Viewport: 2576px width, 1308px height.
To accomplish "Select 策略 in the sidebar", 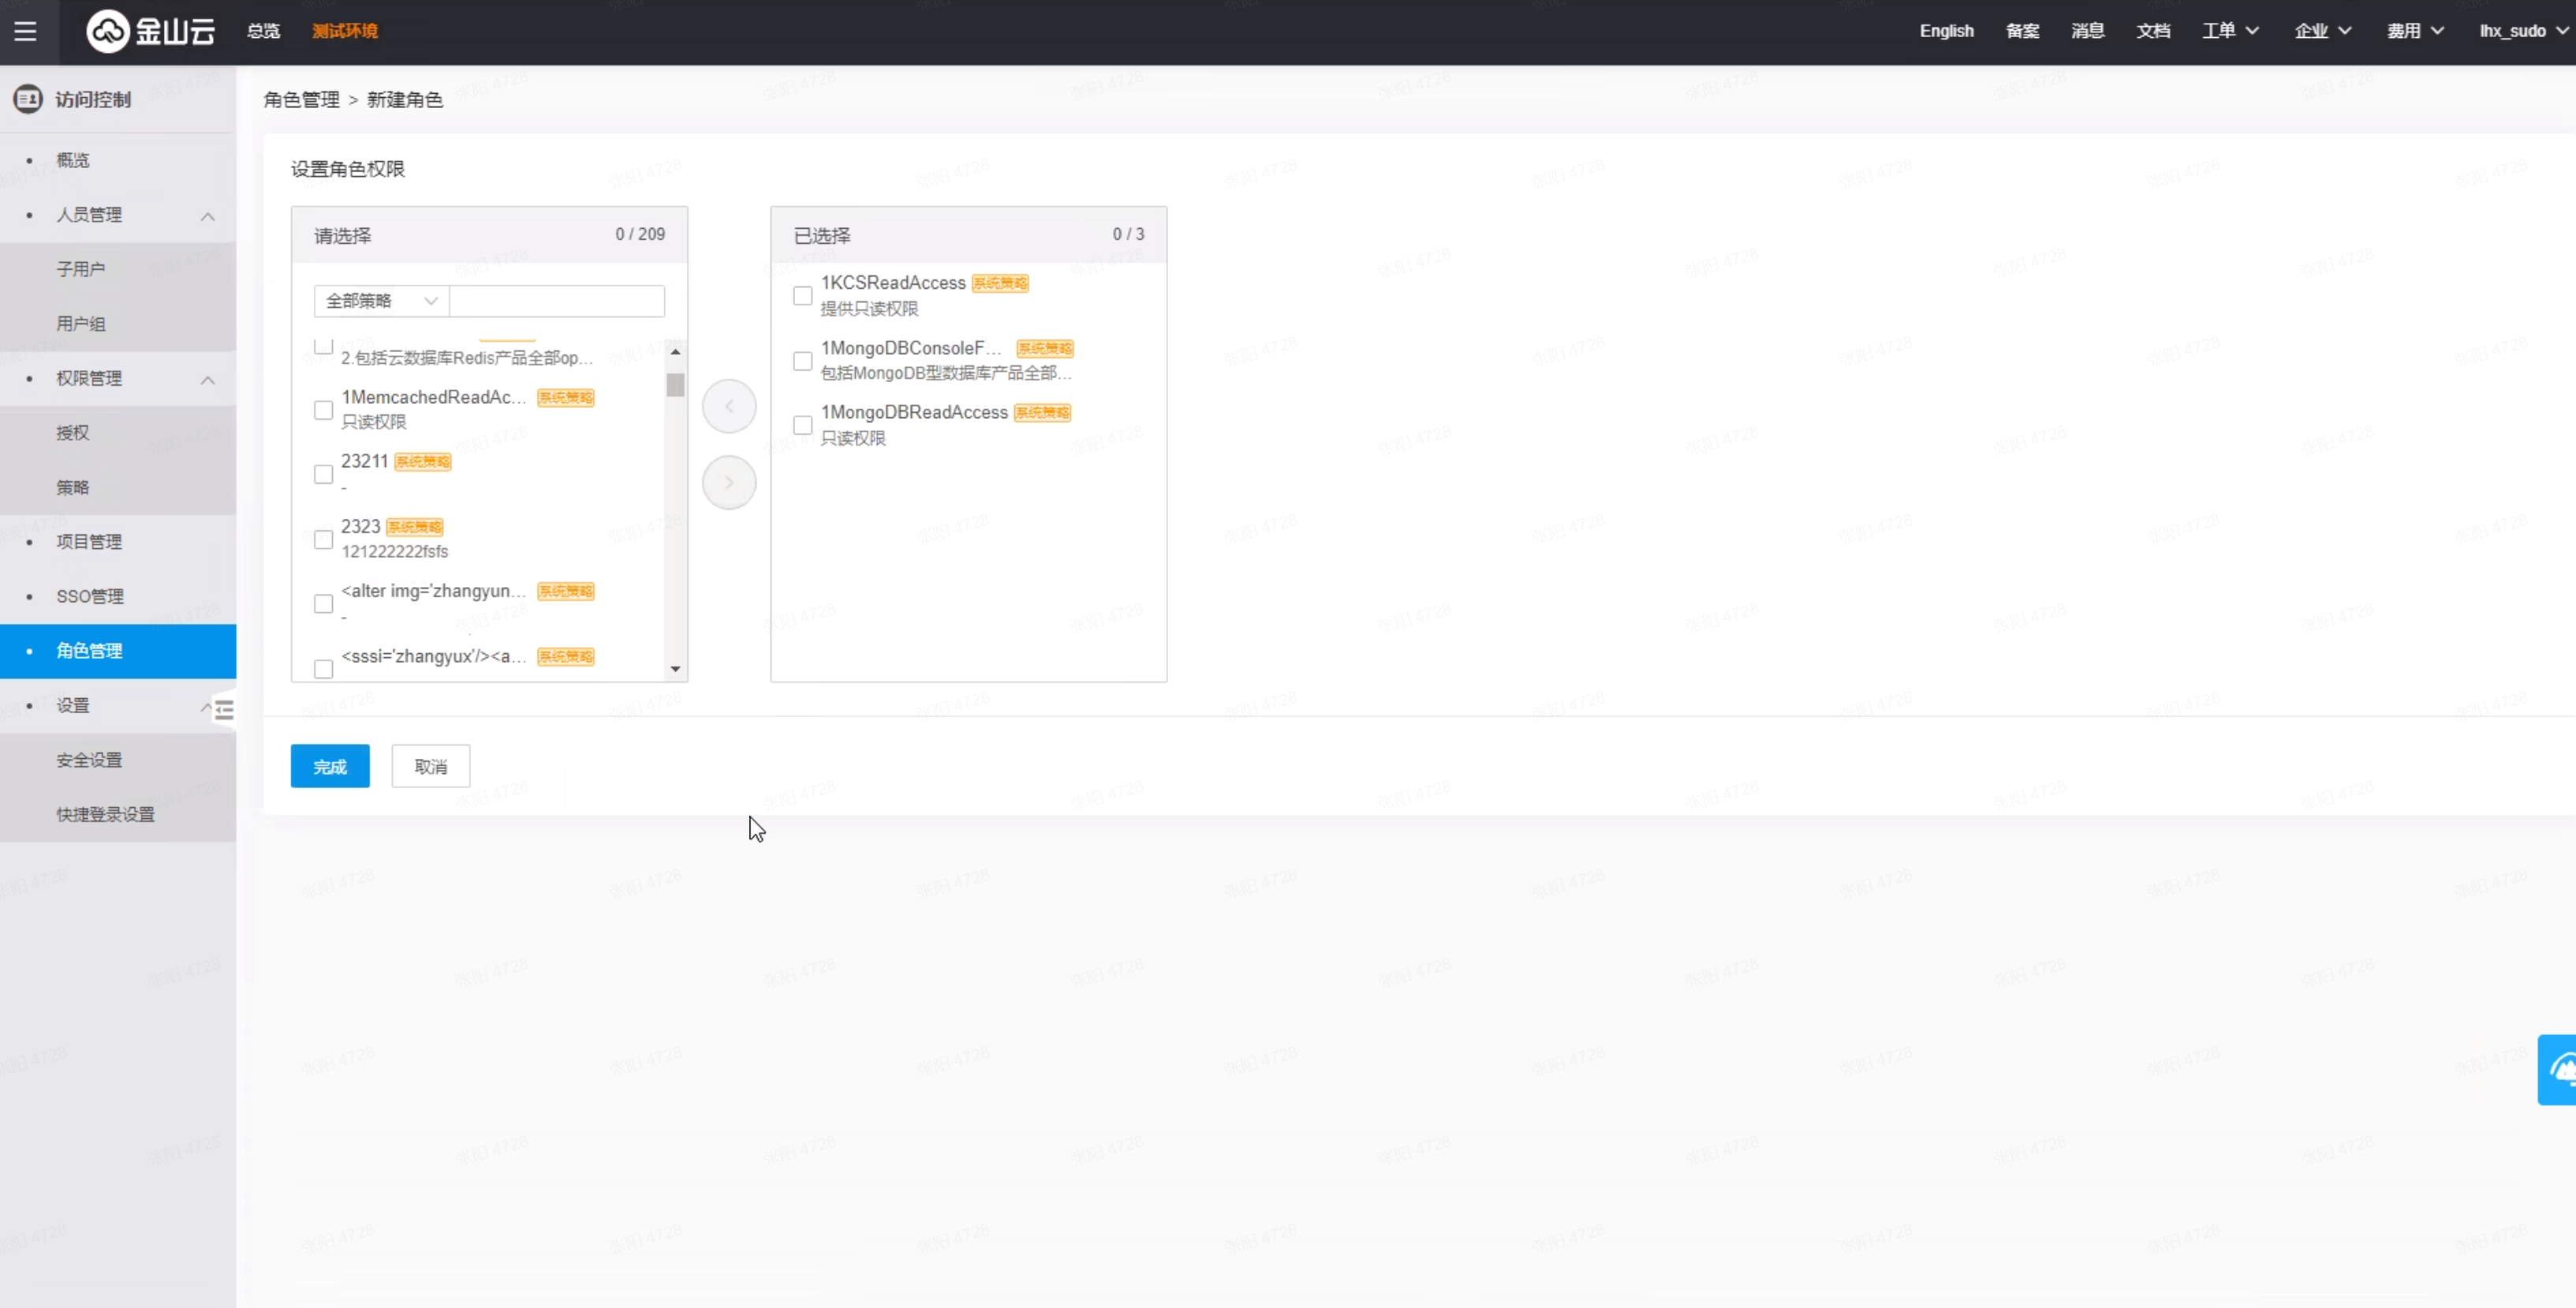I will coord(73,487).
